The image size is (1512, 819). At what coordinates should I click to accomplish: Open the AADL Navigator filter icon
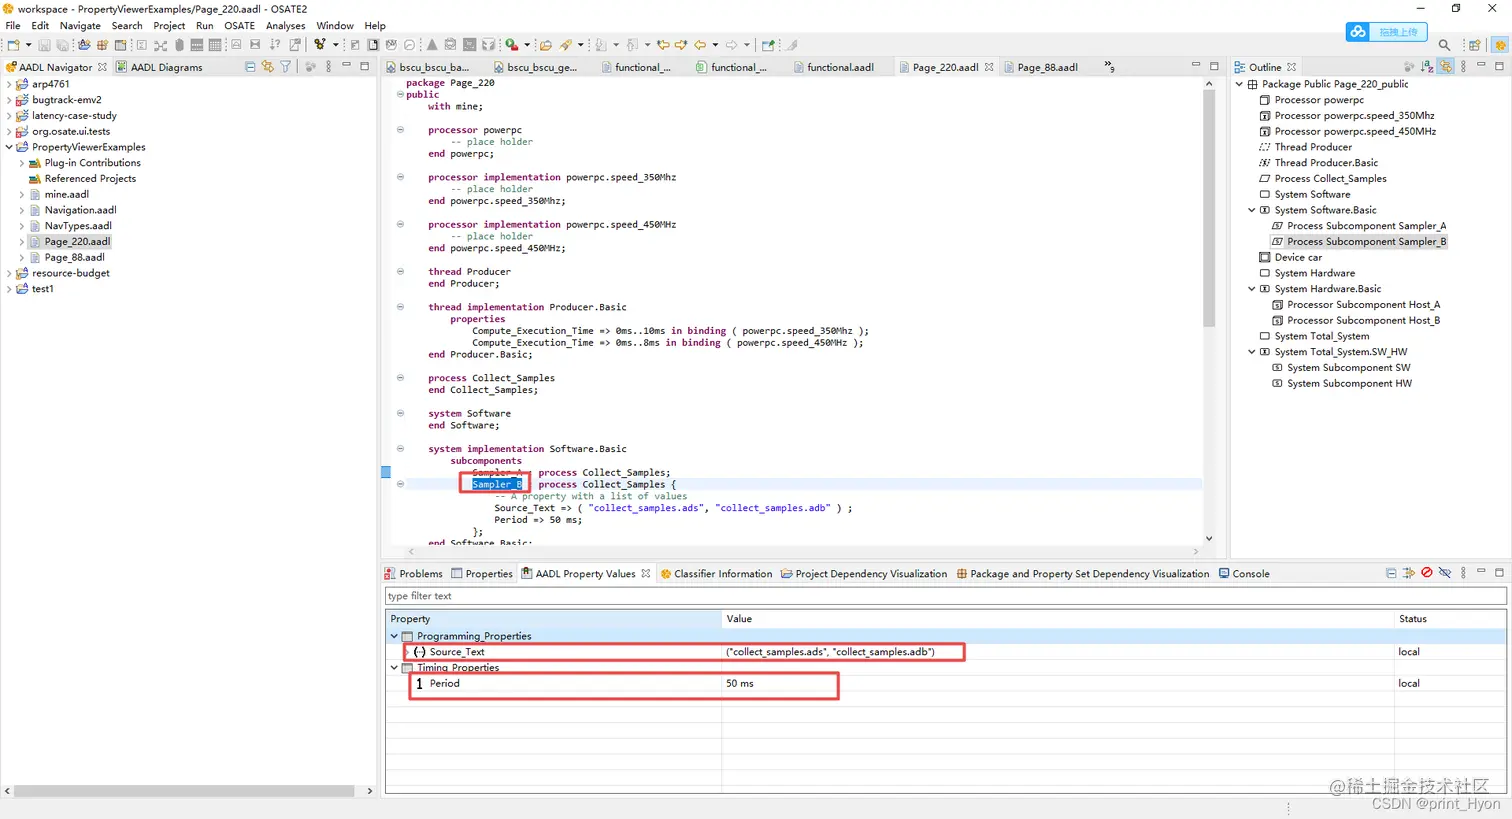click(x=285, y=67)
